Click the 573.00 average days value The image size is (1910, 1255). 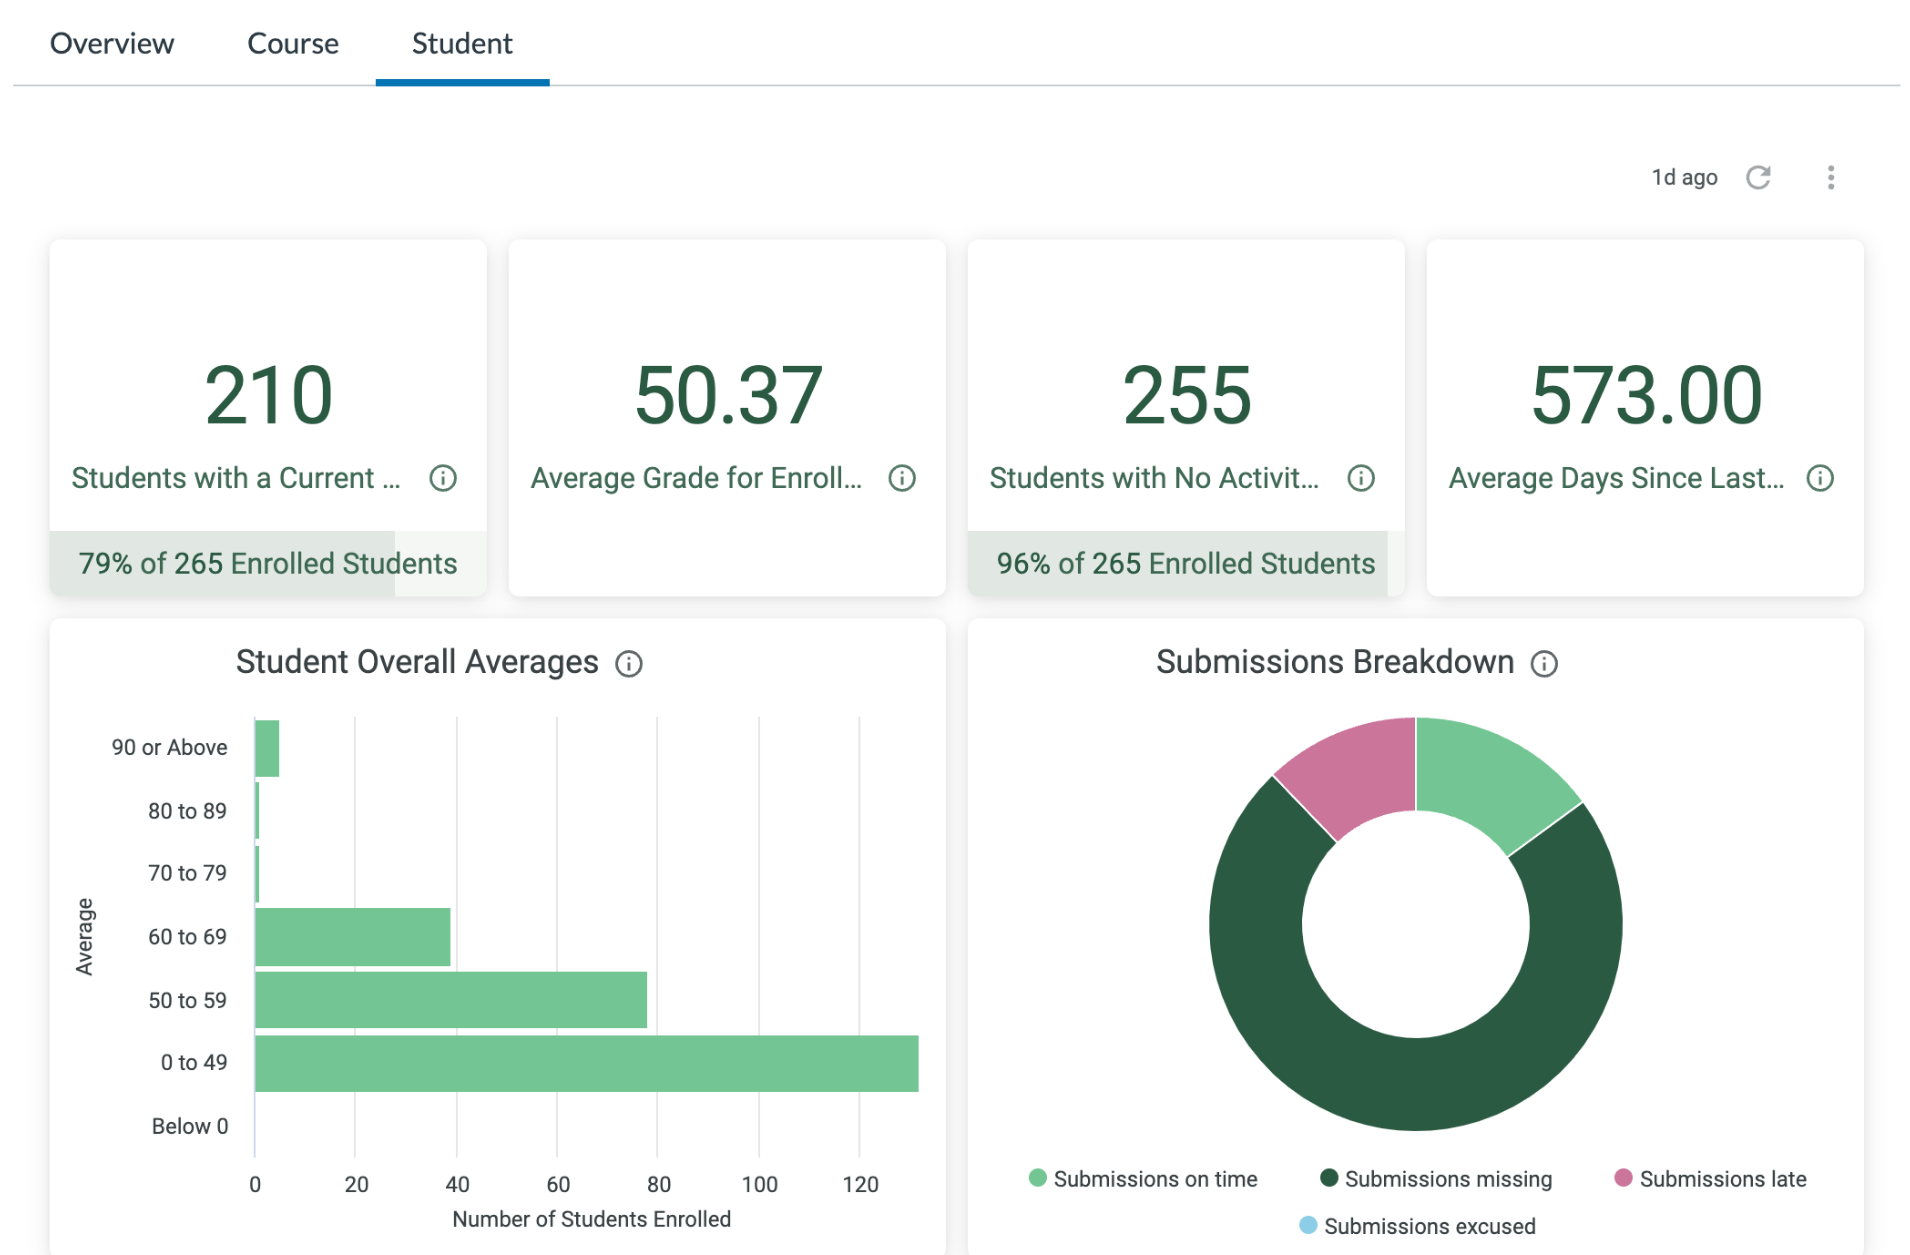coord(1646,396)
